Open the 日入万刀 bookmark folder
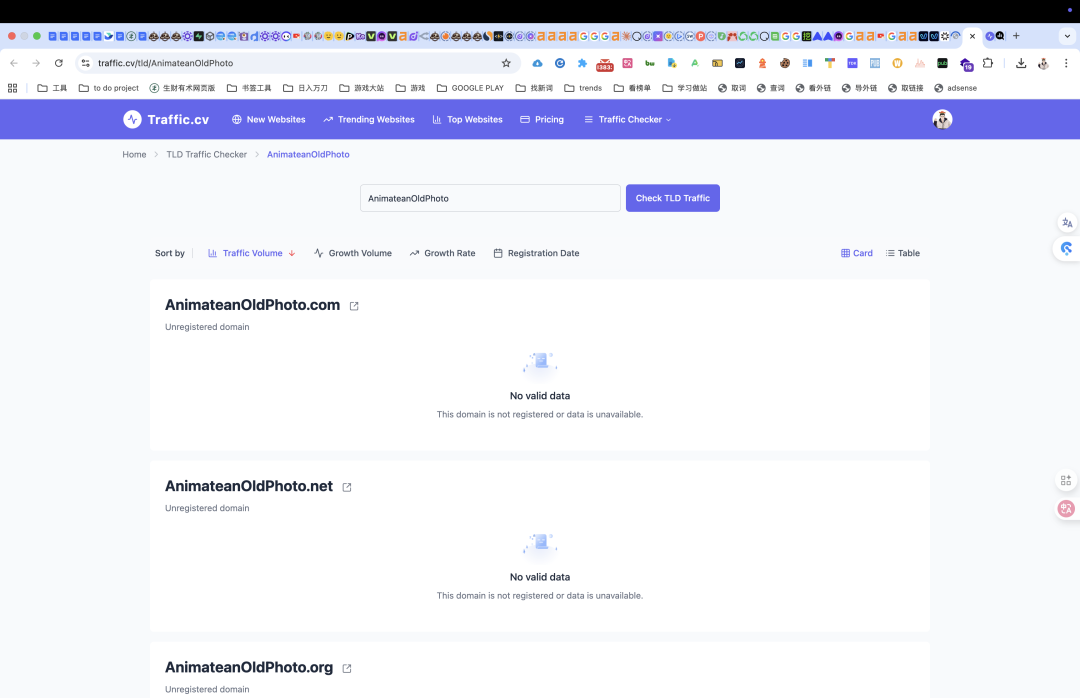The height and width of the screenshot is (698, 1080). click(306, 88)
